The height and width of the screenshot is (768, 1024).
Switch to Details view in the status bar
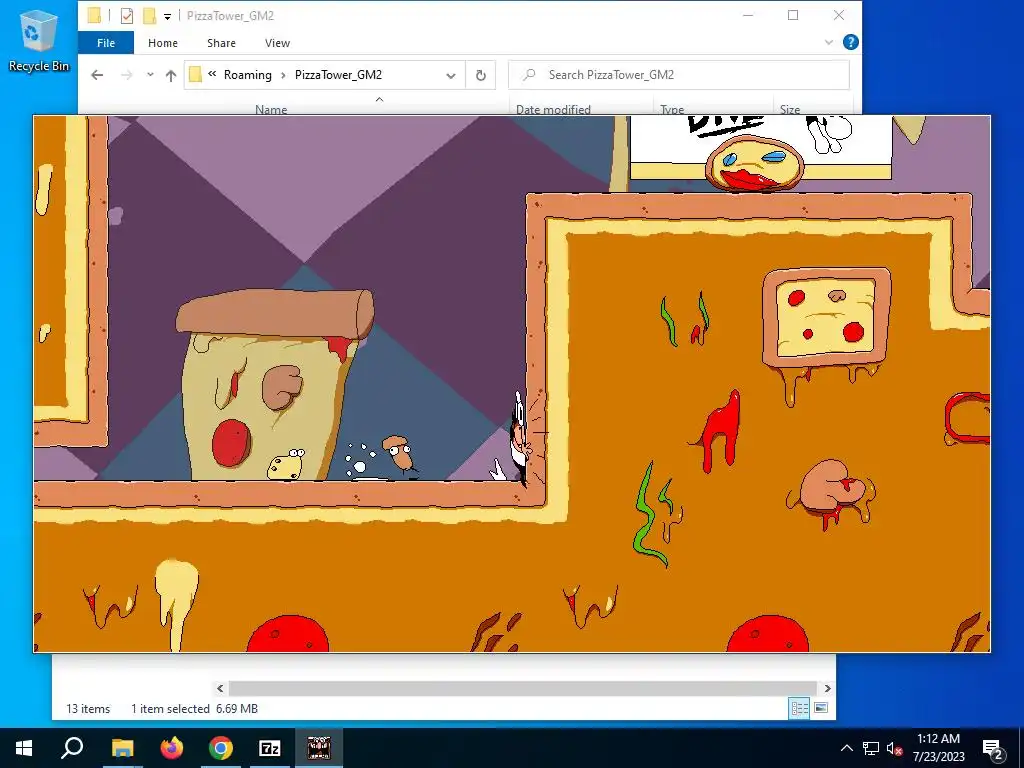pos(799,709)
